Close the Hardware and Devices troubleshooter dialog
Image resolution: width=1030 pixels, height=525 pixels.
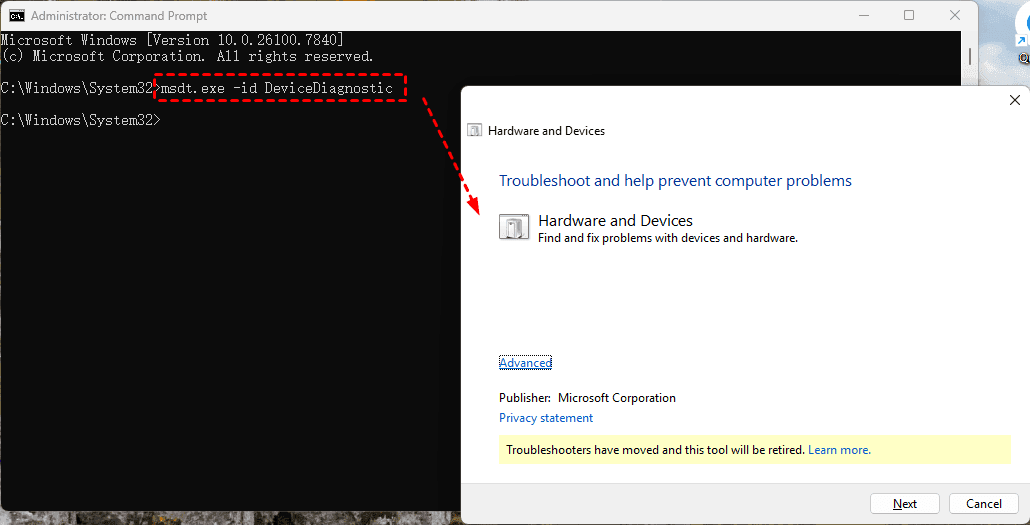1014,100
